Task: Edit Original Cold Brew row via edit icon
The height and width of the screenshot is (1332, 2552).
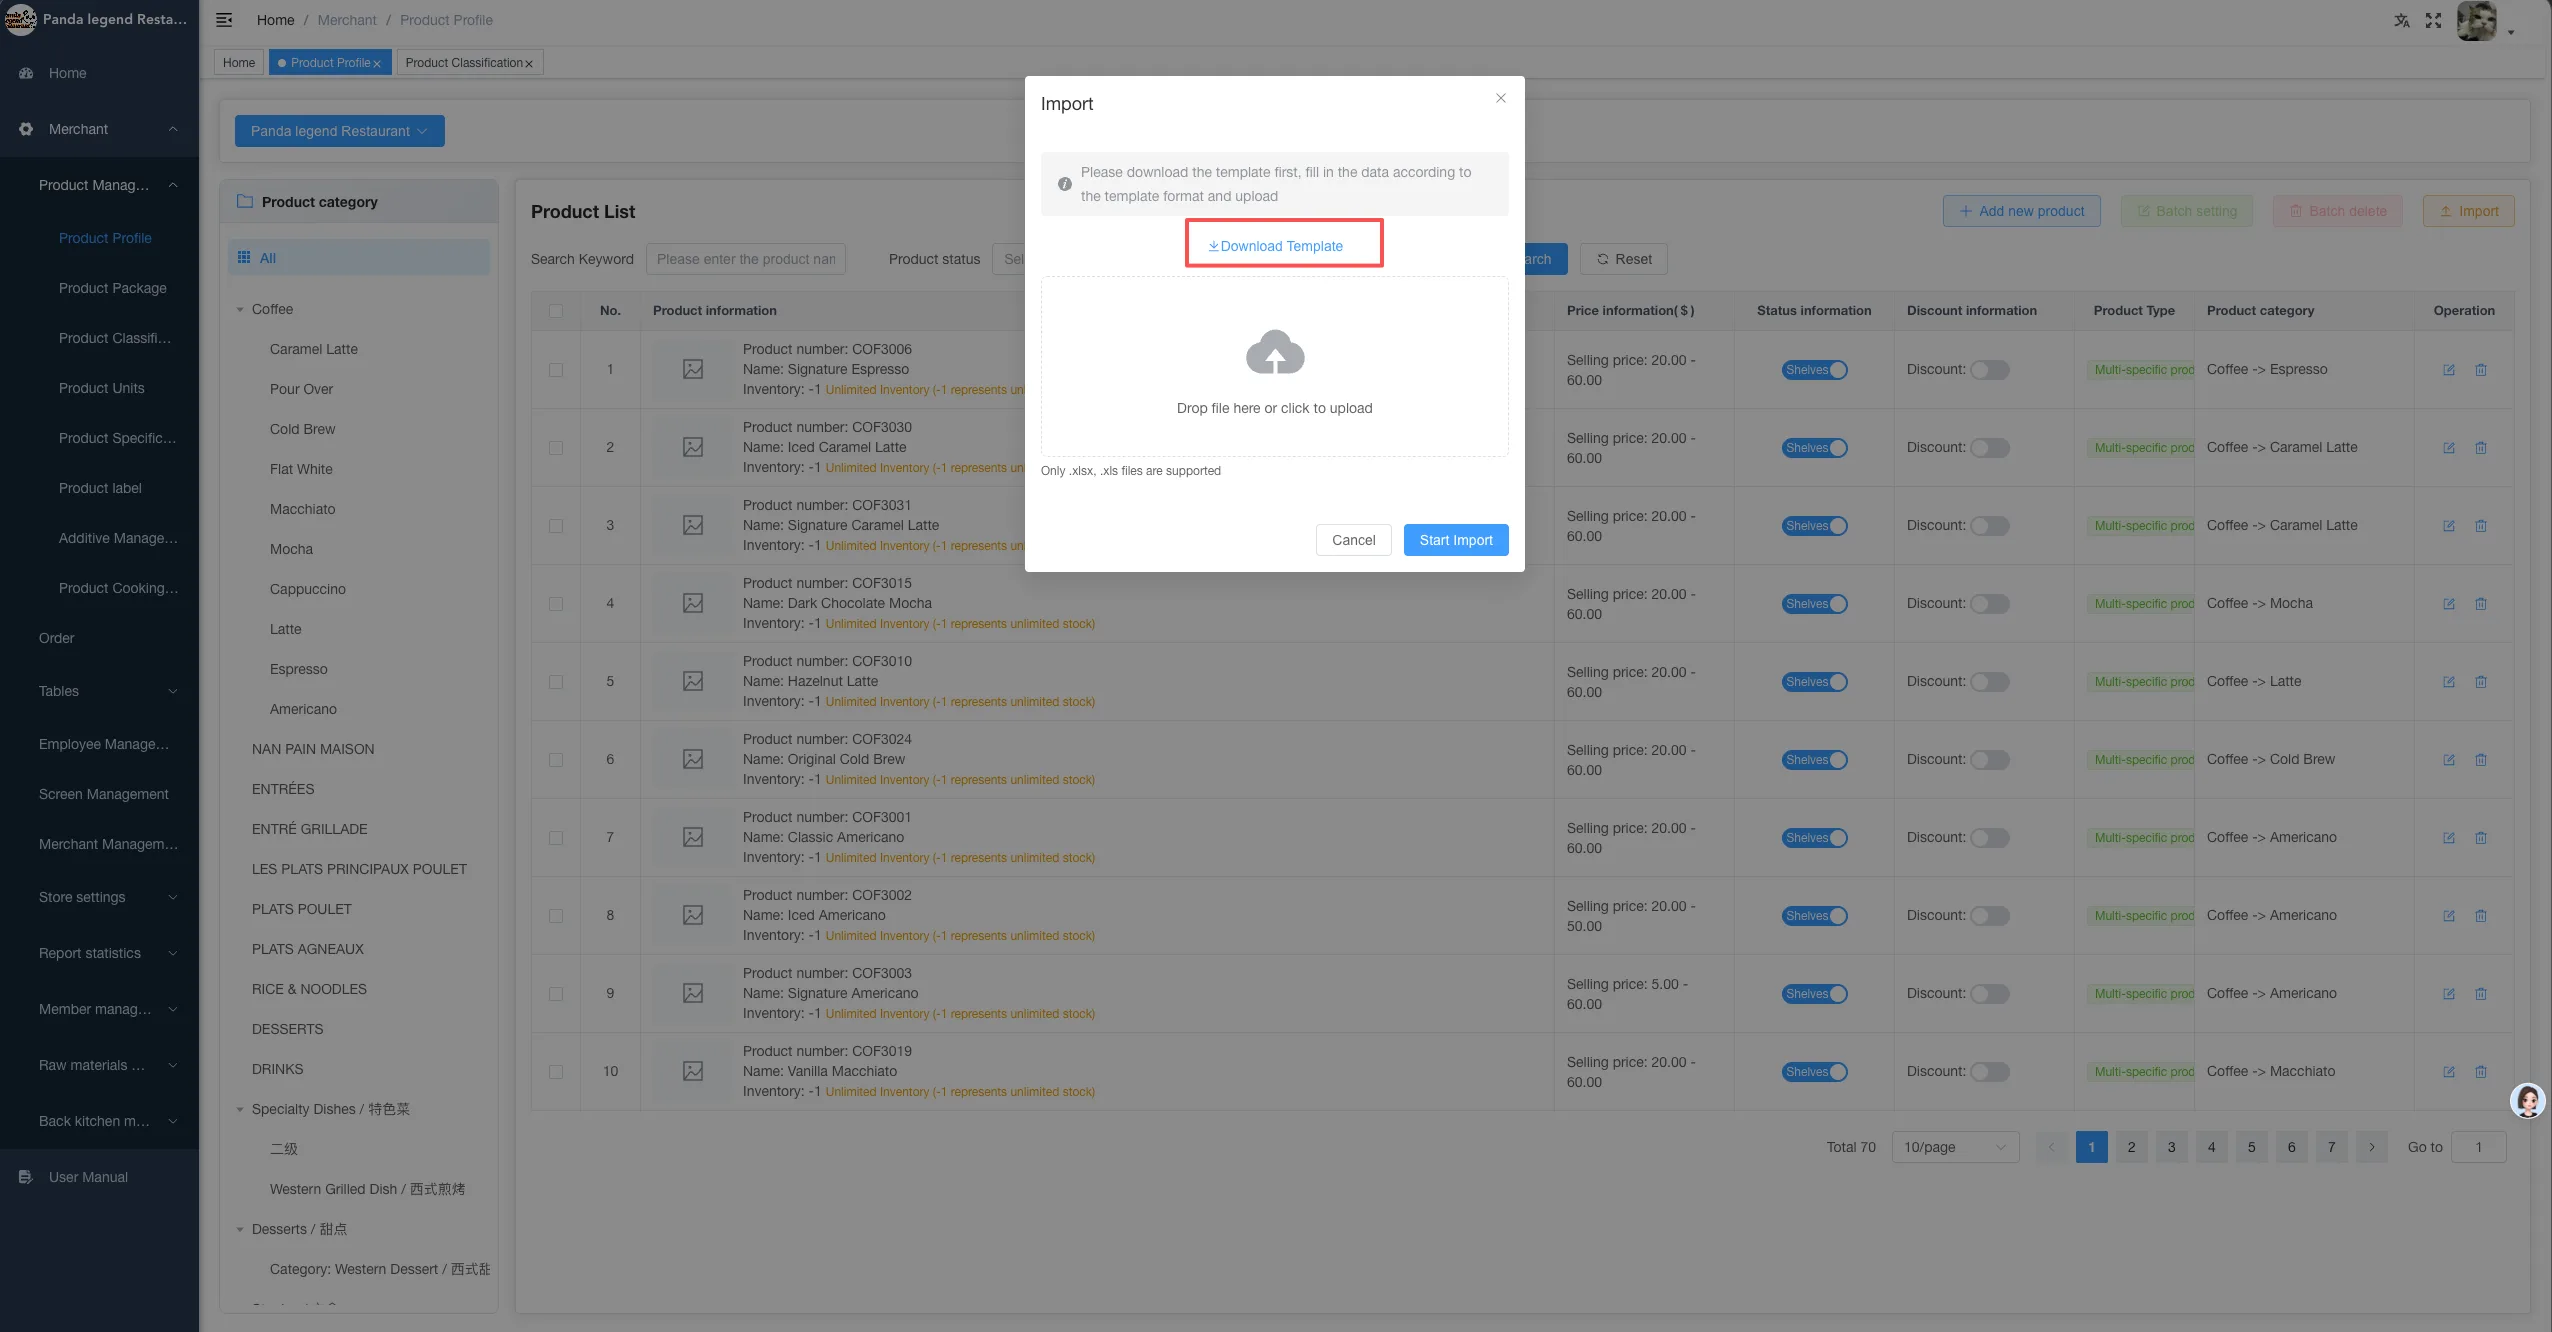Action: point(2449,760)
